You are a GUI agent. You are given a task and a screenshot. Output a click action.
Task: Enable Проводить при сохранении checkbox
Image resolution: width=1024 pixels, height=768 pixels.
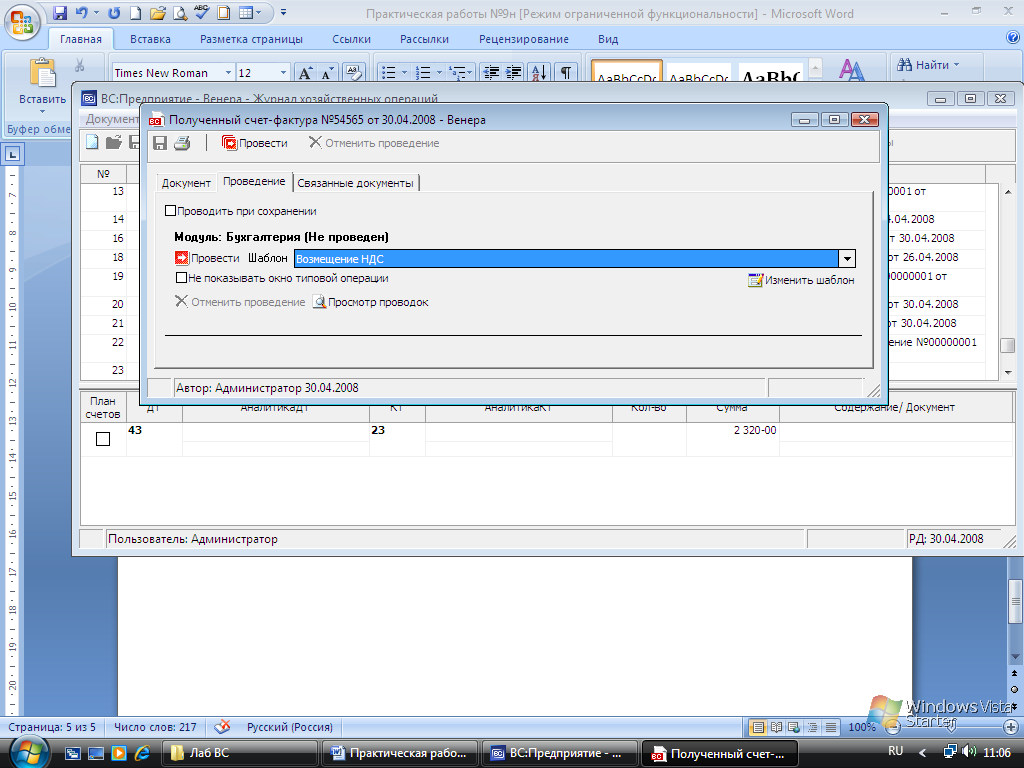click(170, 211)
